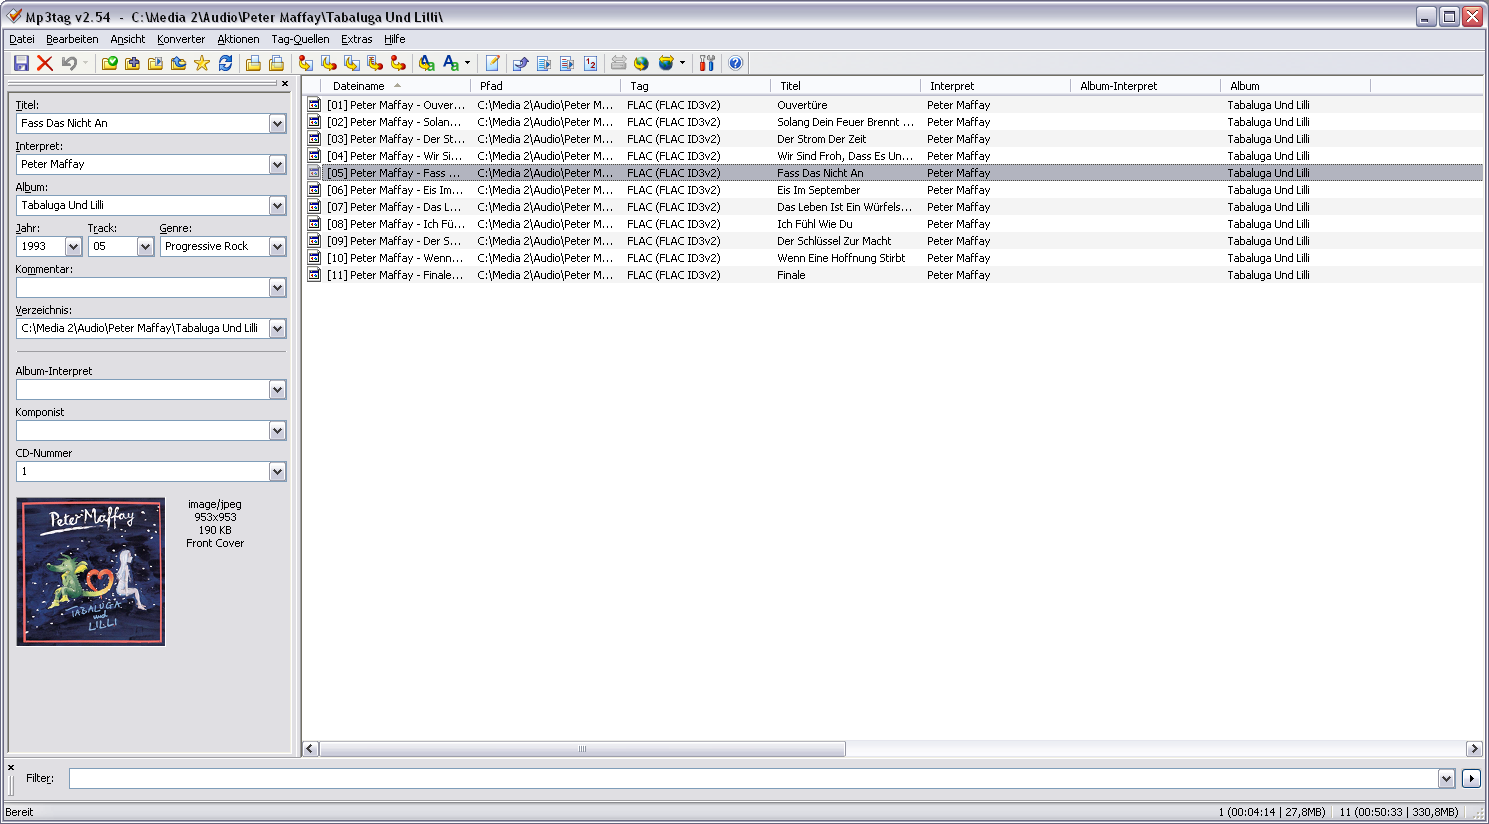Run Tag to Tag converter icon
Screen dimensions: 1489x824
[397, 63]
